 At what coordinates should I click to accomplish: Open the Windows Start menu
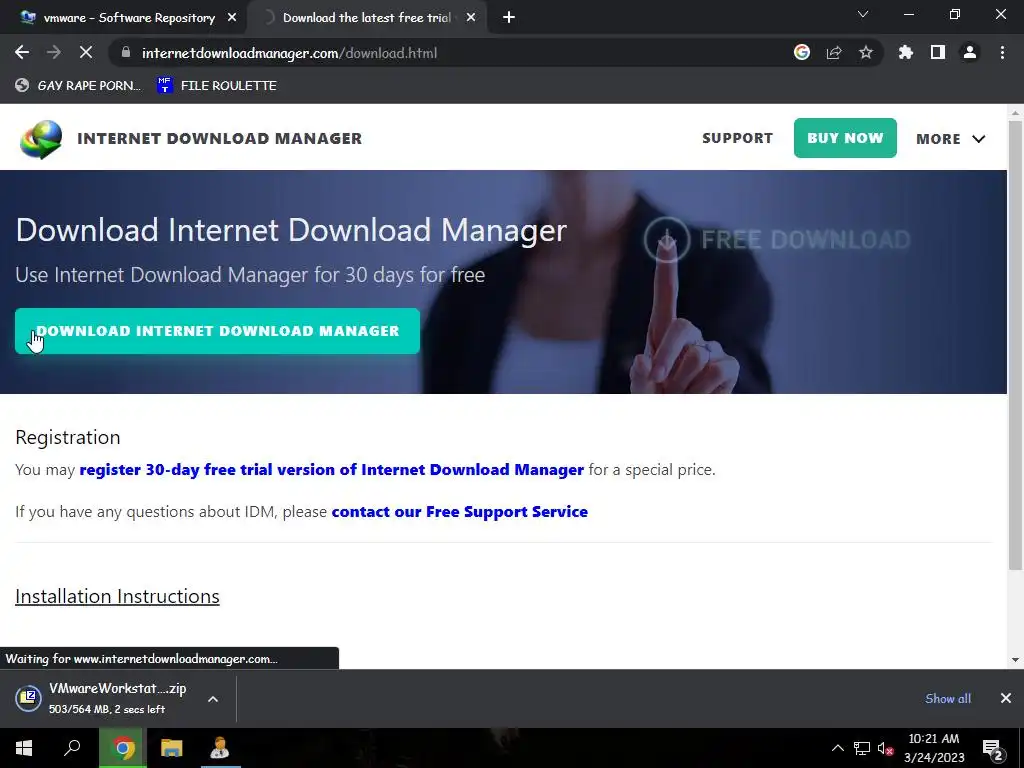point(24,748)
